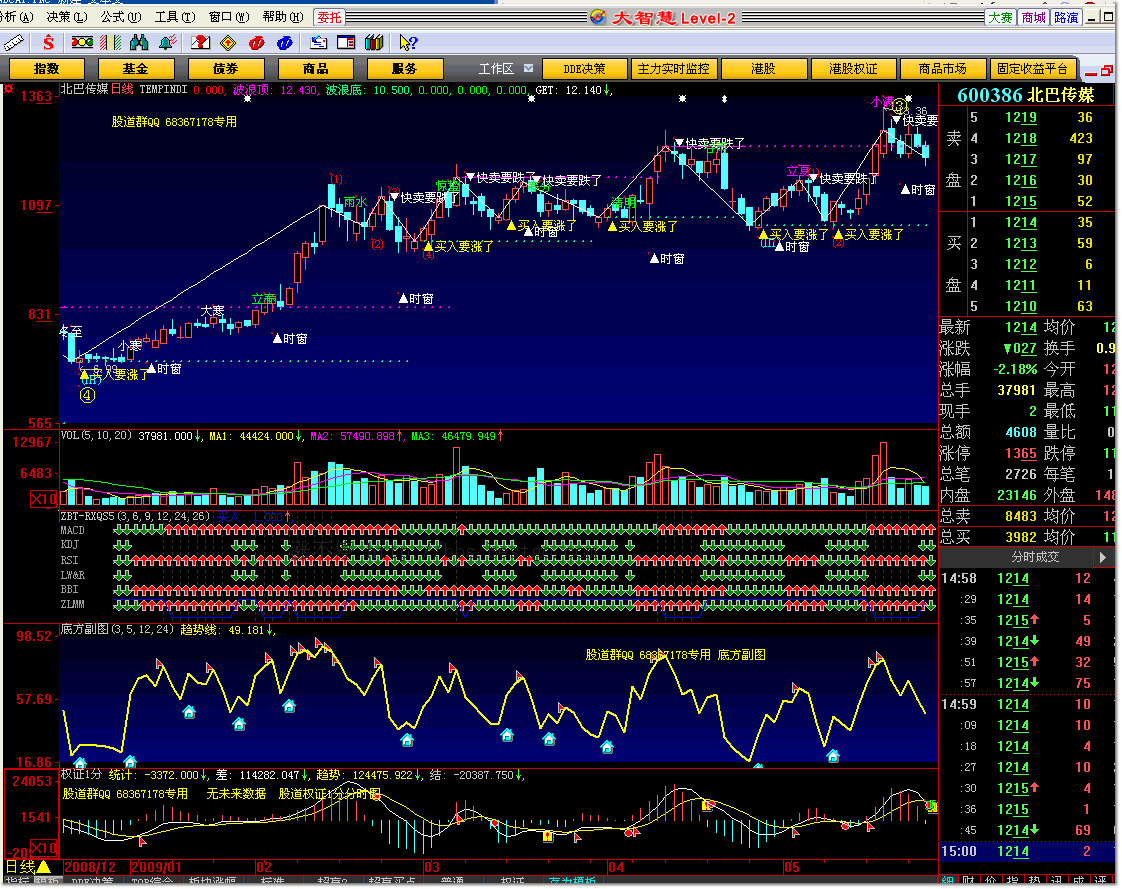Open 固定收益平台 button

coord(1033,69)
